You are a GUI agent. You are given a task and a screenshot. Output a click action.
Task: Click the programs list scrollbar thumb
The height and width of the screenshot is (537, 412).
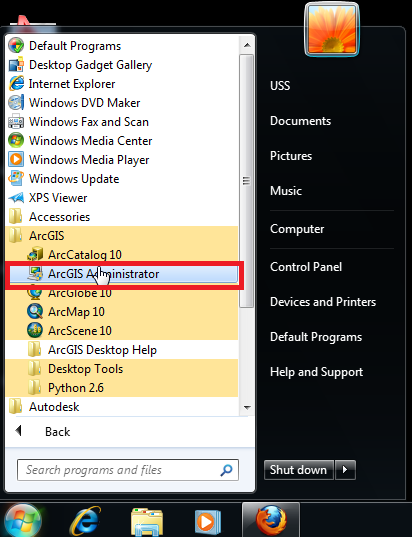click(247, 180)
